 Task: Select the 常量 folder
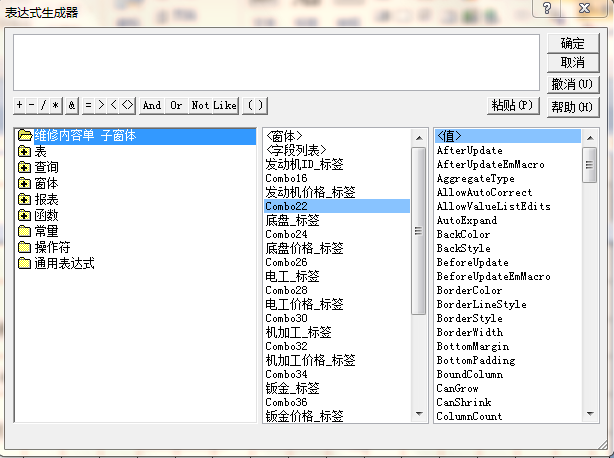46,231
